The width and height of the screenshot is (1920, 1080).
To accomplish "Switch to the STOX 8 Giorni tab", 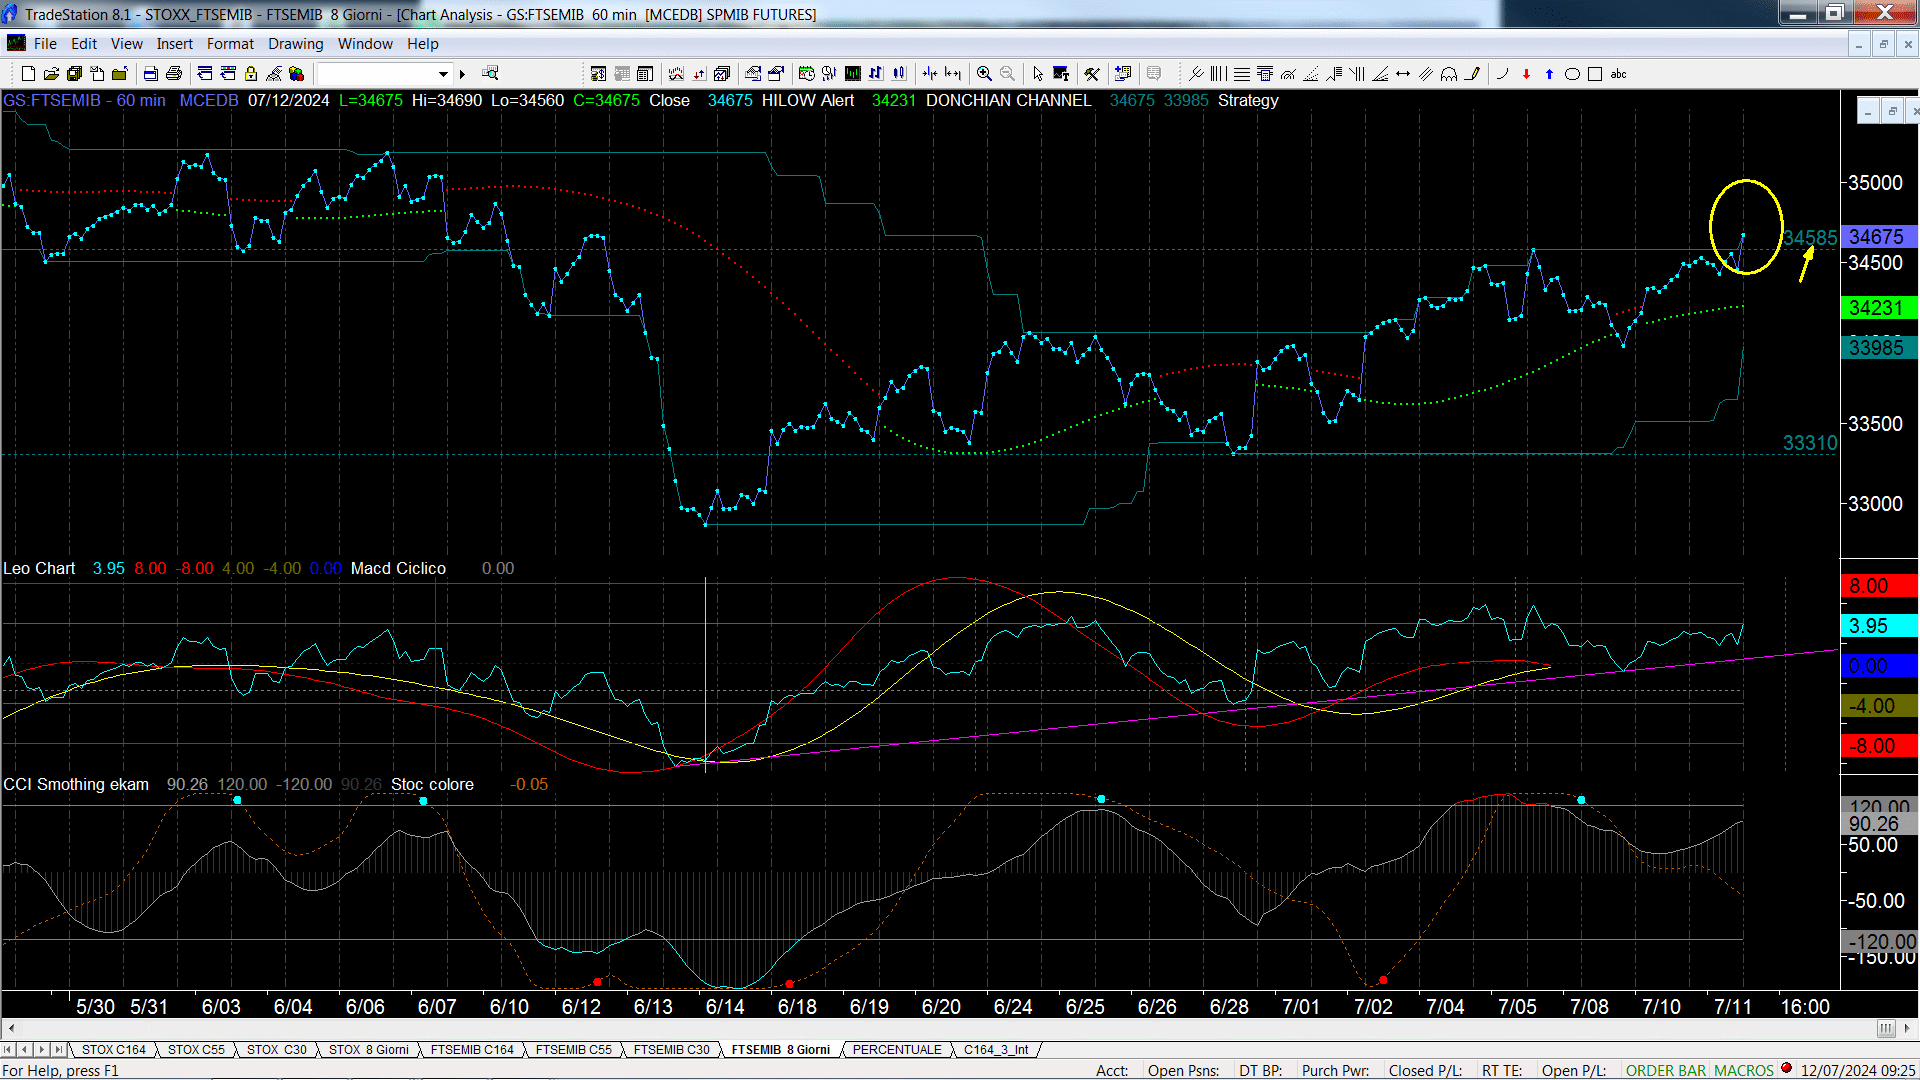I will (368, 1049).
